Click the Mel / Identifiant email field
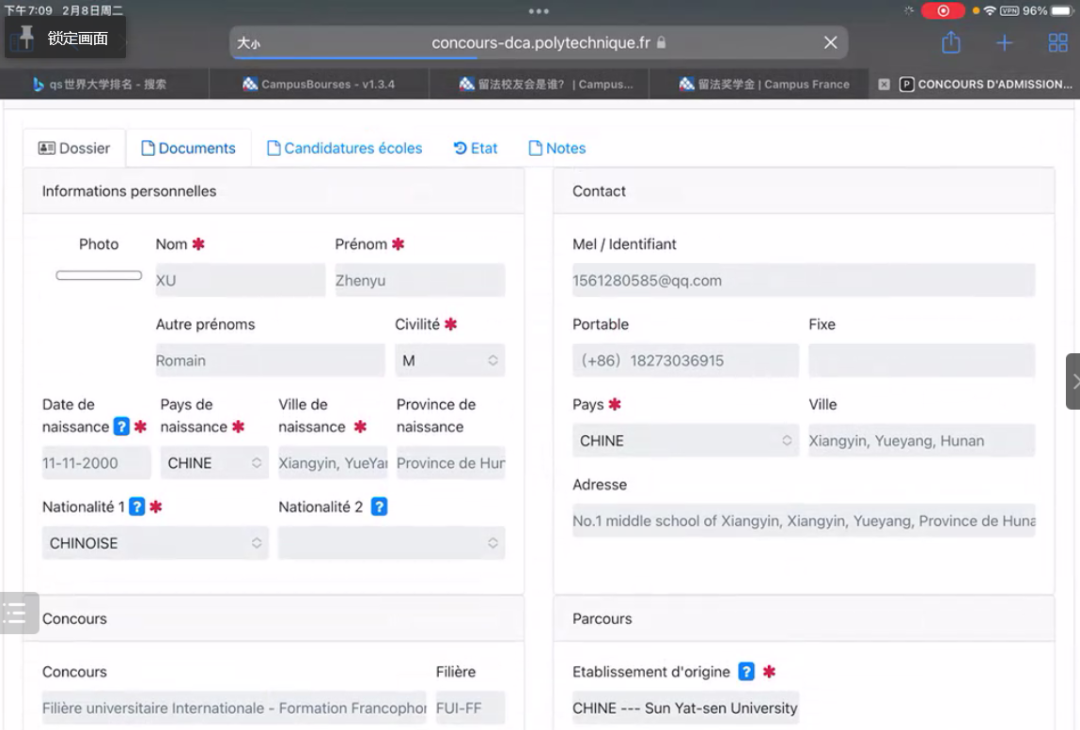The image size is (1080, 730). pyautogui.click(x=803, y=281)
